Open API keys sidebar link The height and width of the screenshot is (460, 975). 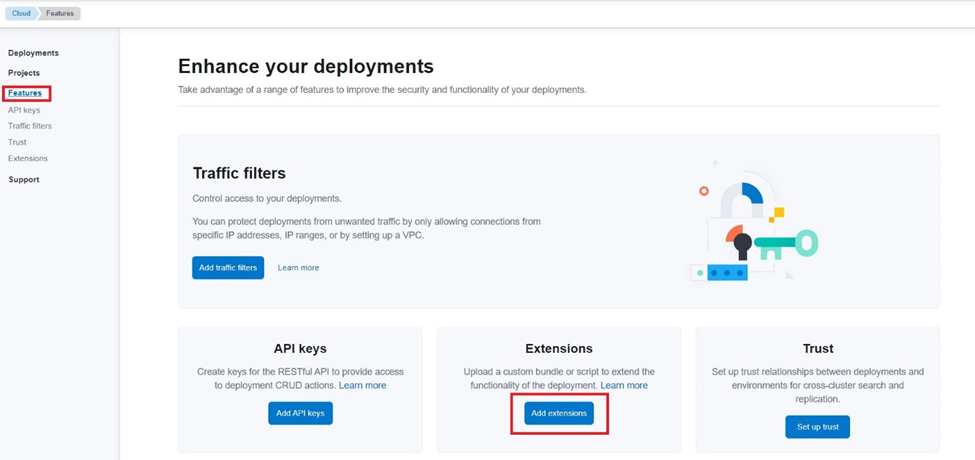coord(24,110)
